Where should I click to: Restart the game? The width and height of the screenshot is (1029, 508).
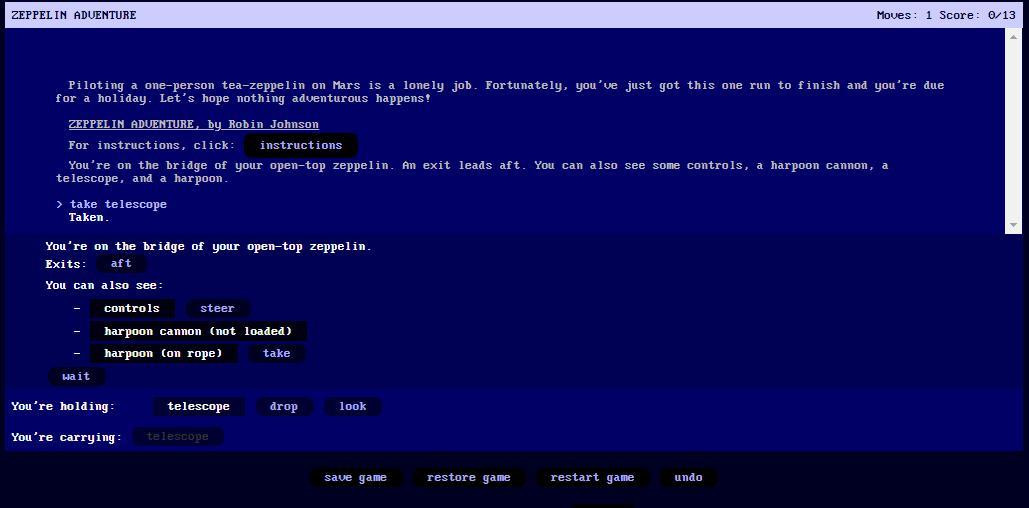pyautogui.click(x=592, y=477)
